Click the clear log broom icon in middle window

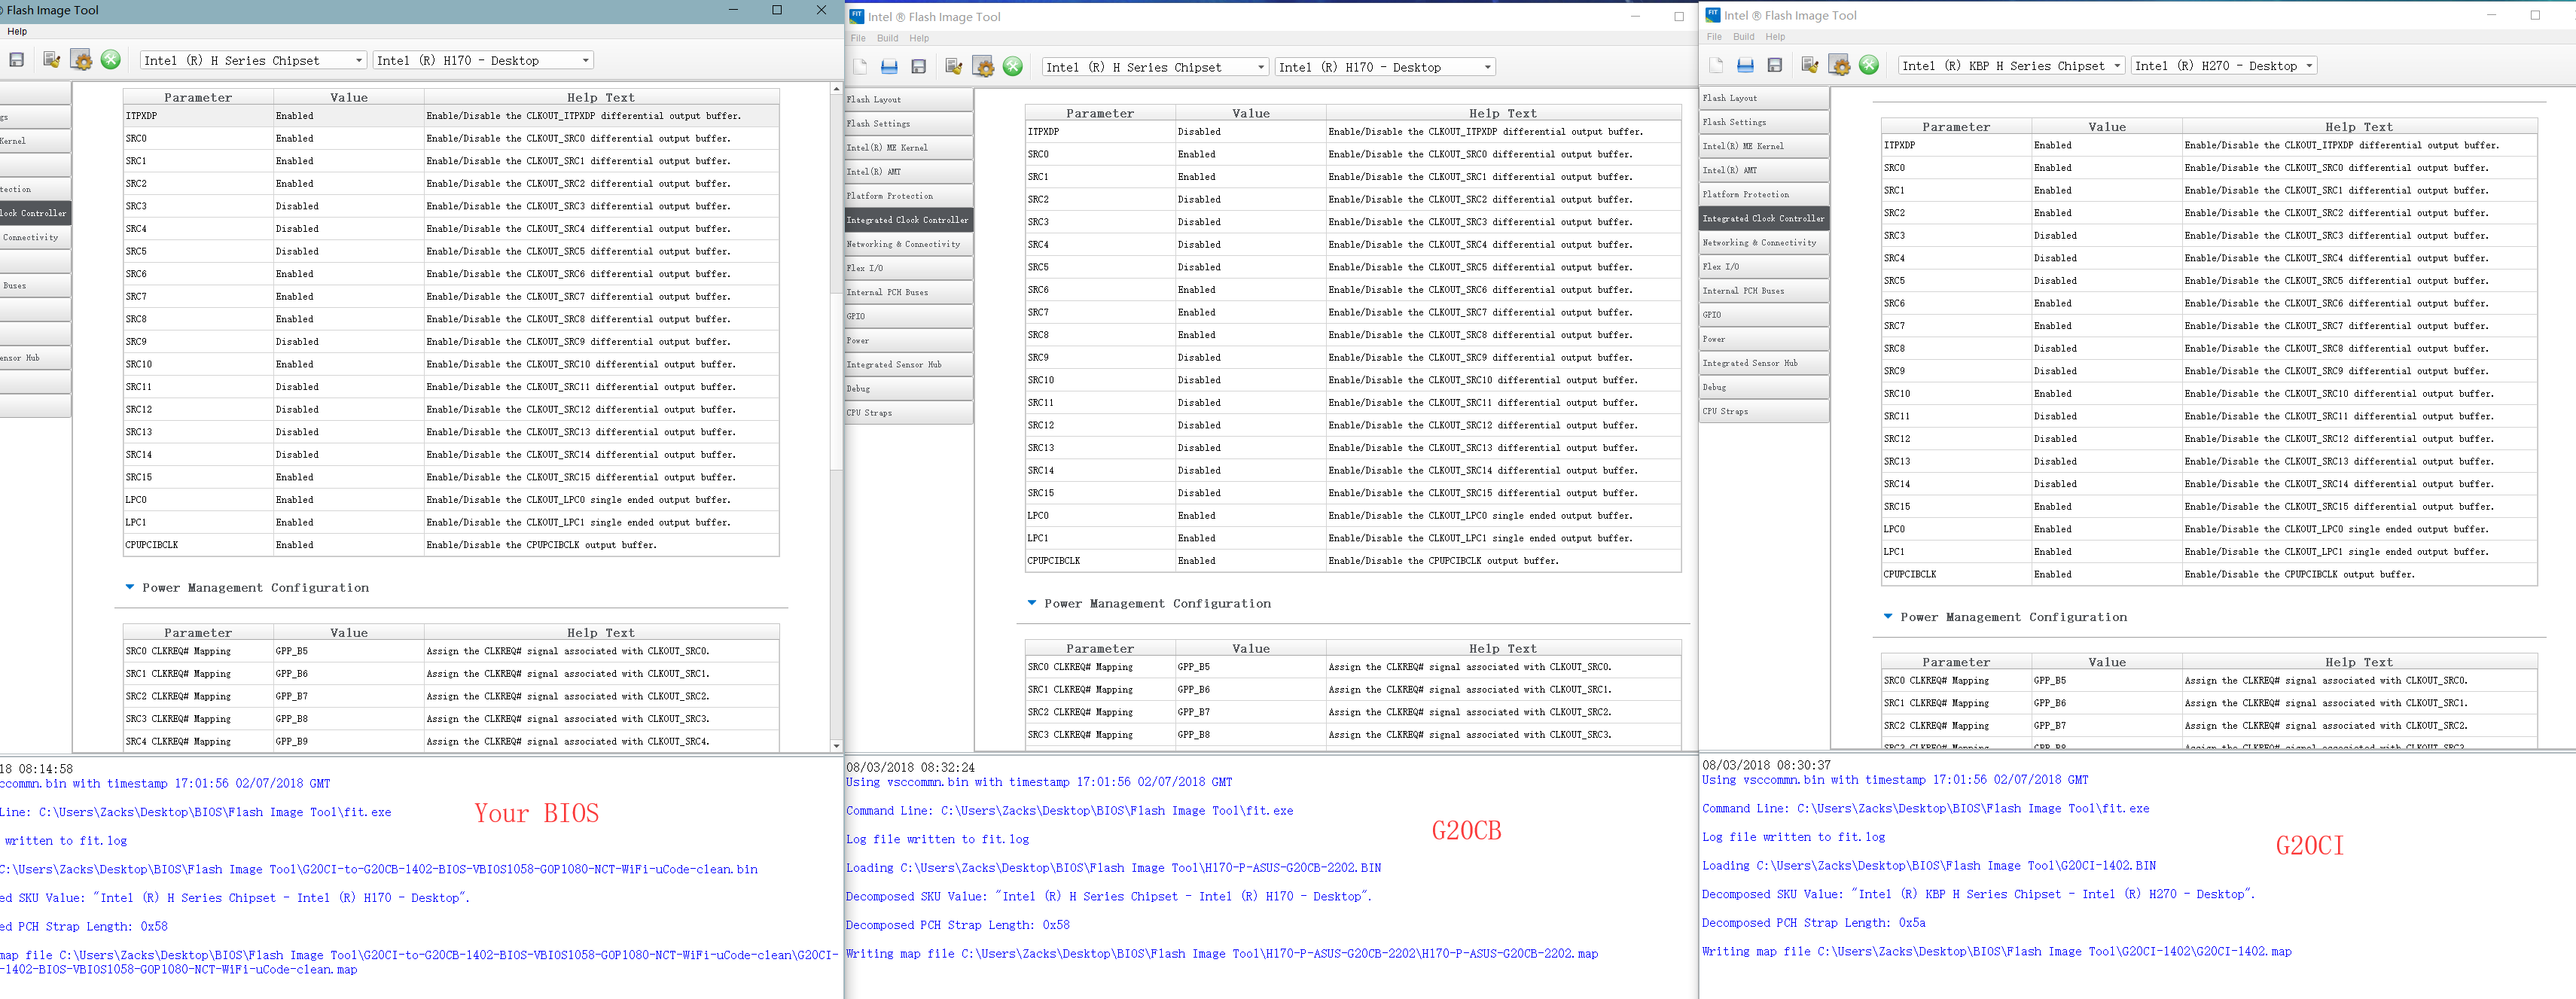pyautogui.click(x=954, y=67)
